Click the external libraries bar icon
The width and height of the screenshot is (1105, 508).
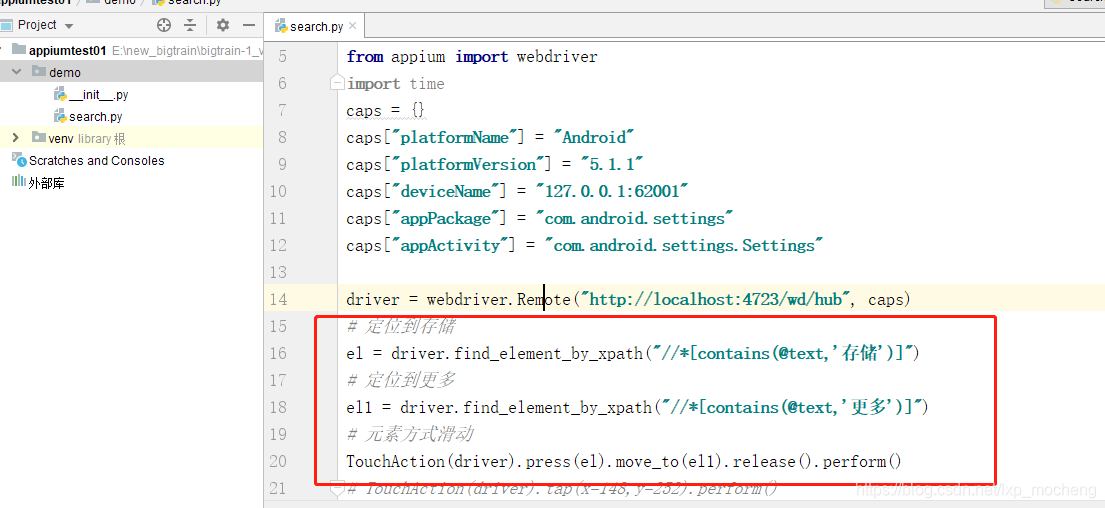(19, 182)
